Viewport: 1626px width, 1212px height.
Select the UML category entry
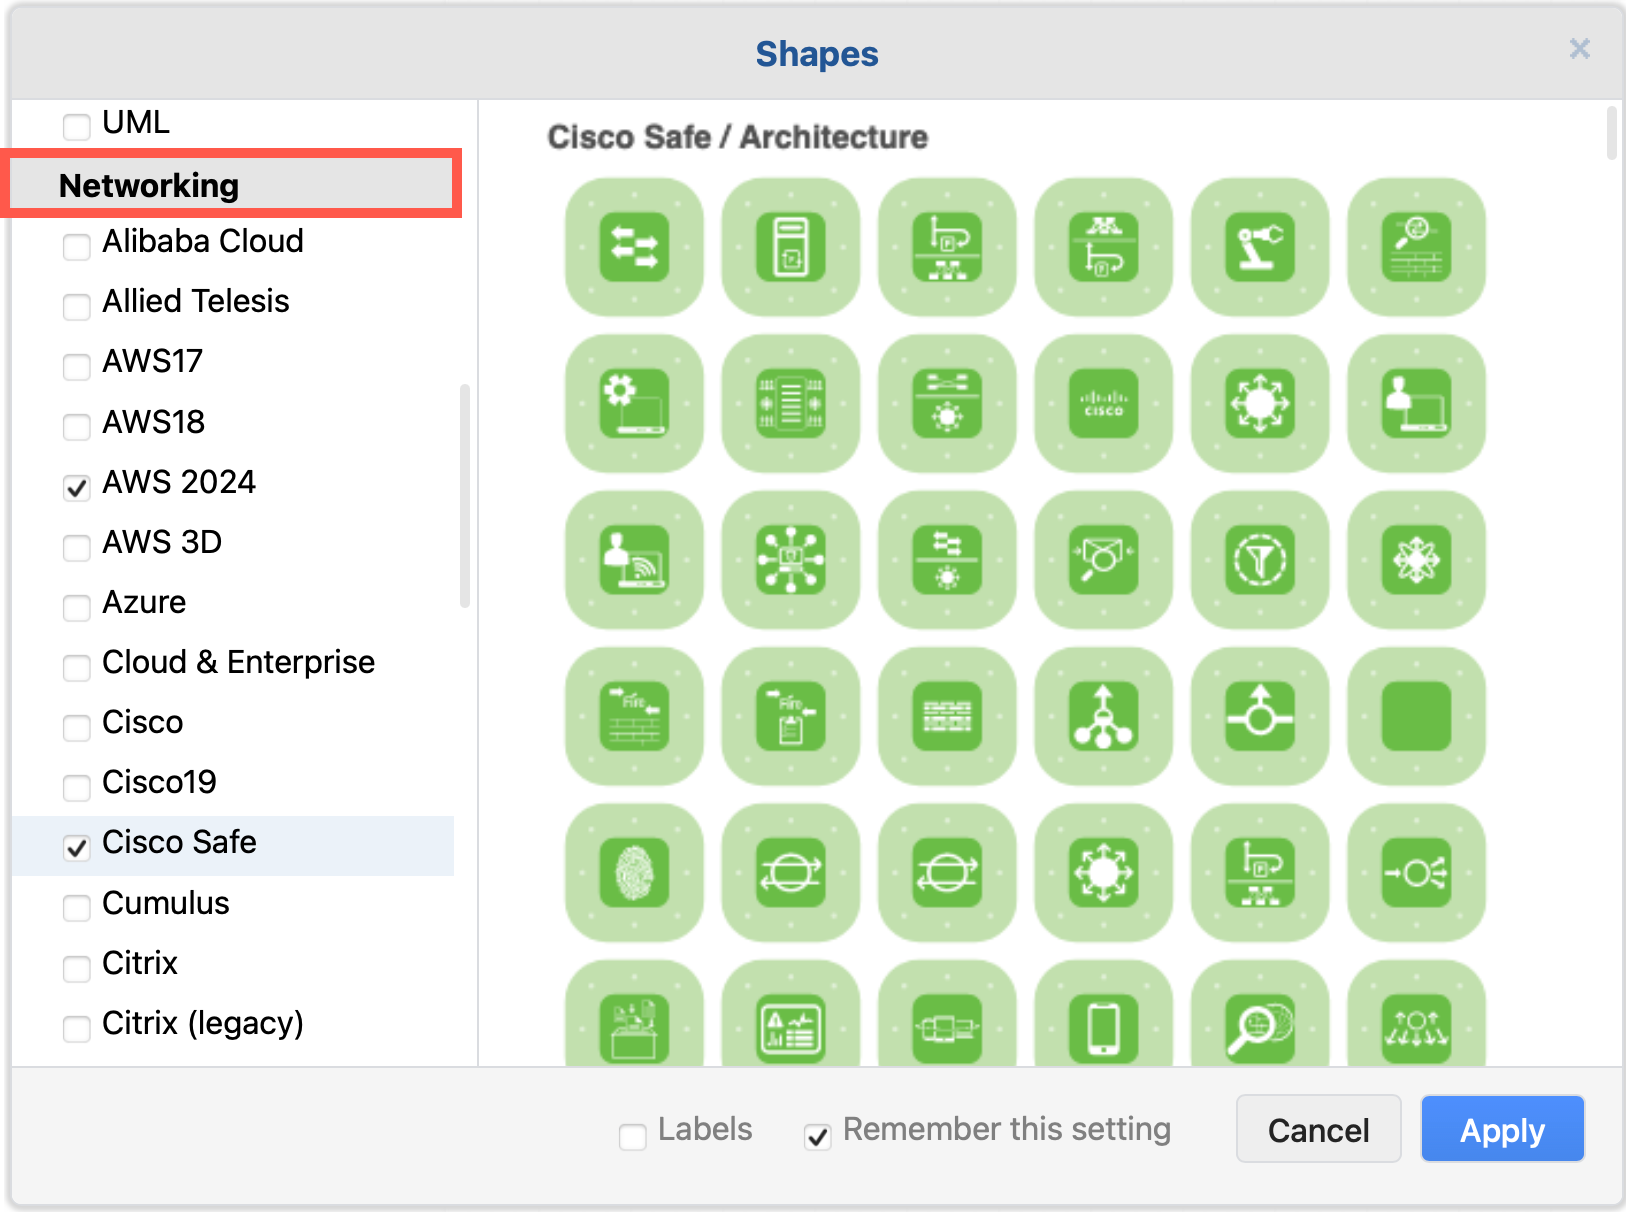click(x=135, y=122)
